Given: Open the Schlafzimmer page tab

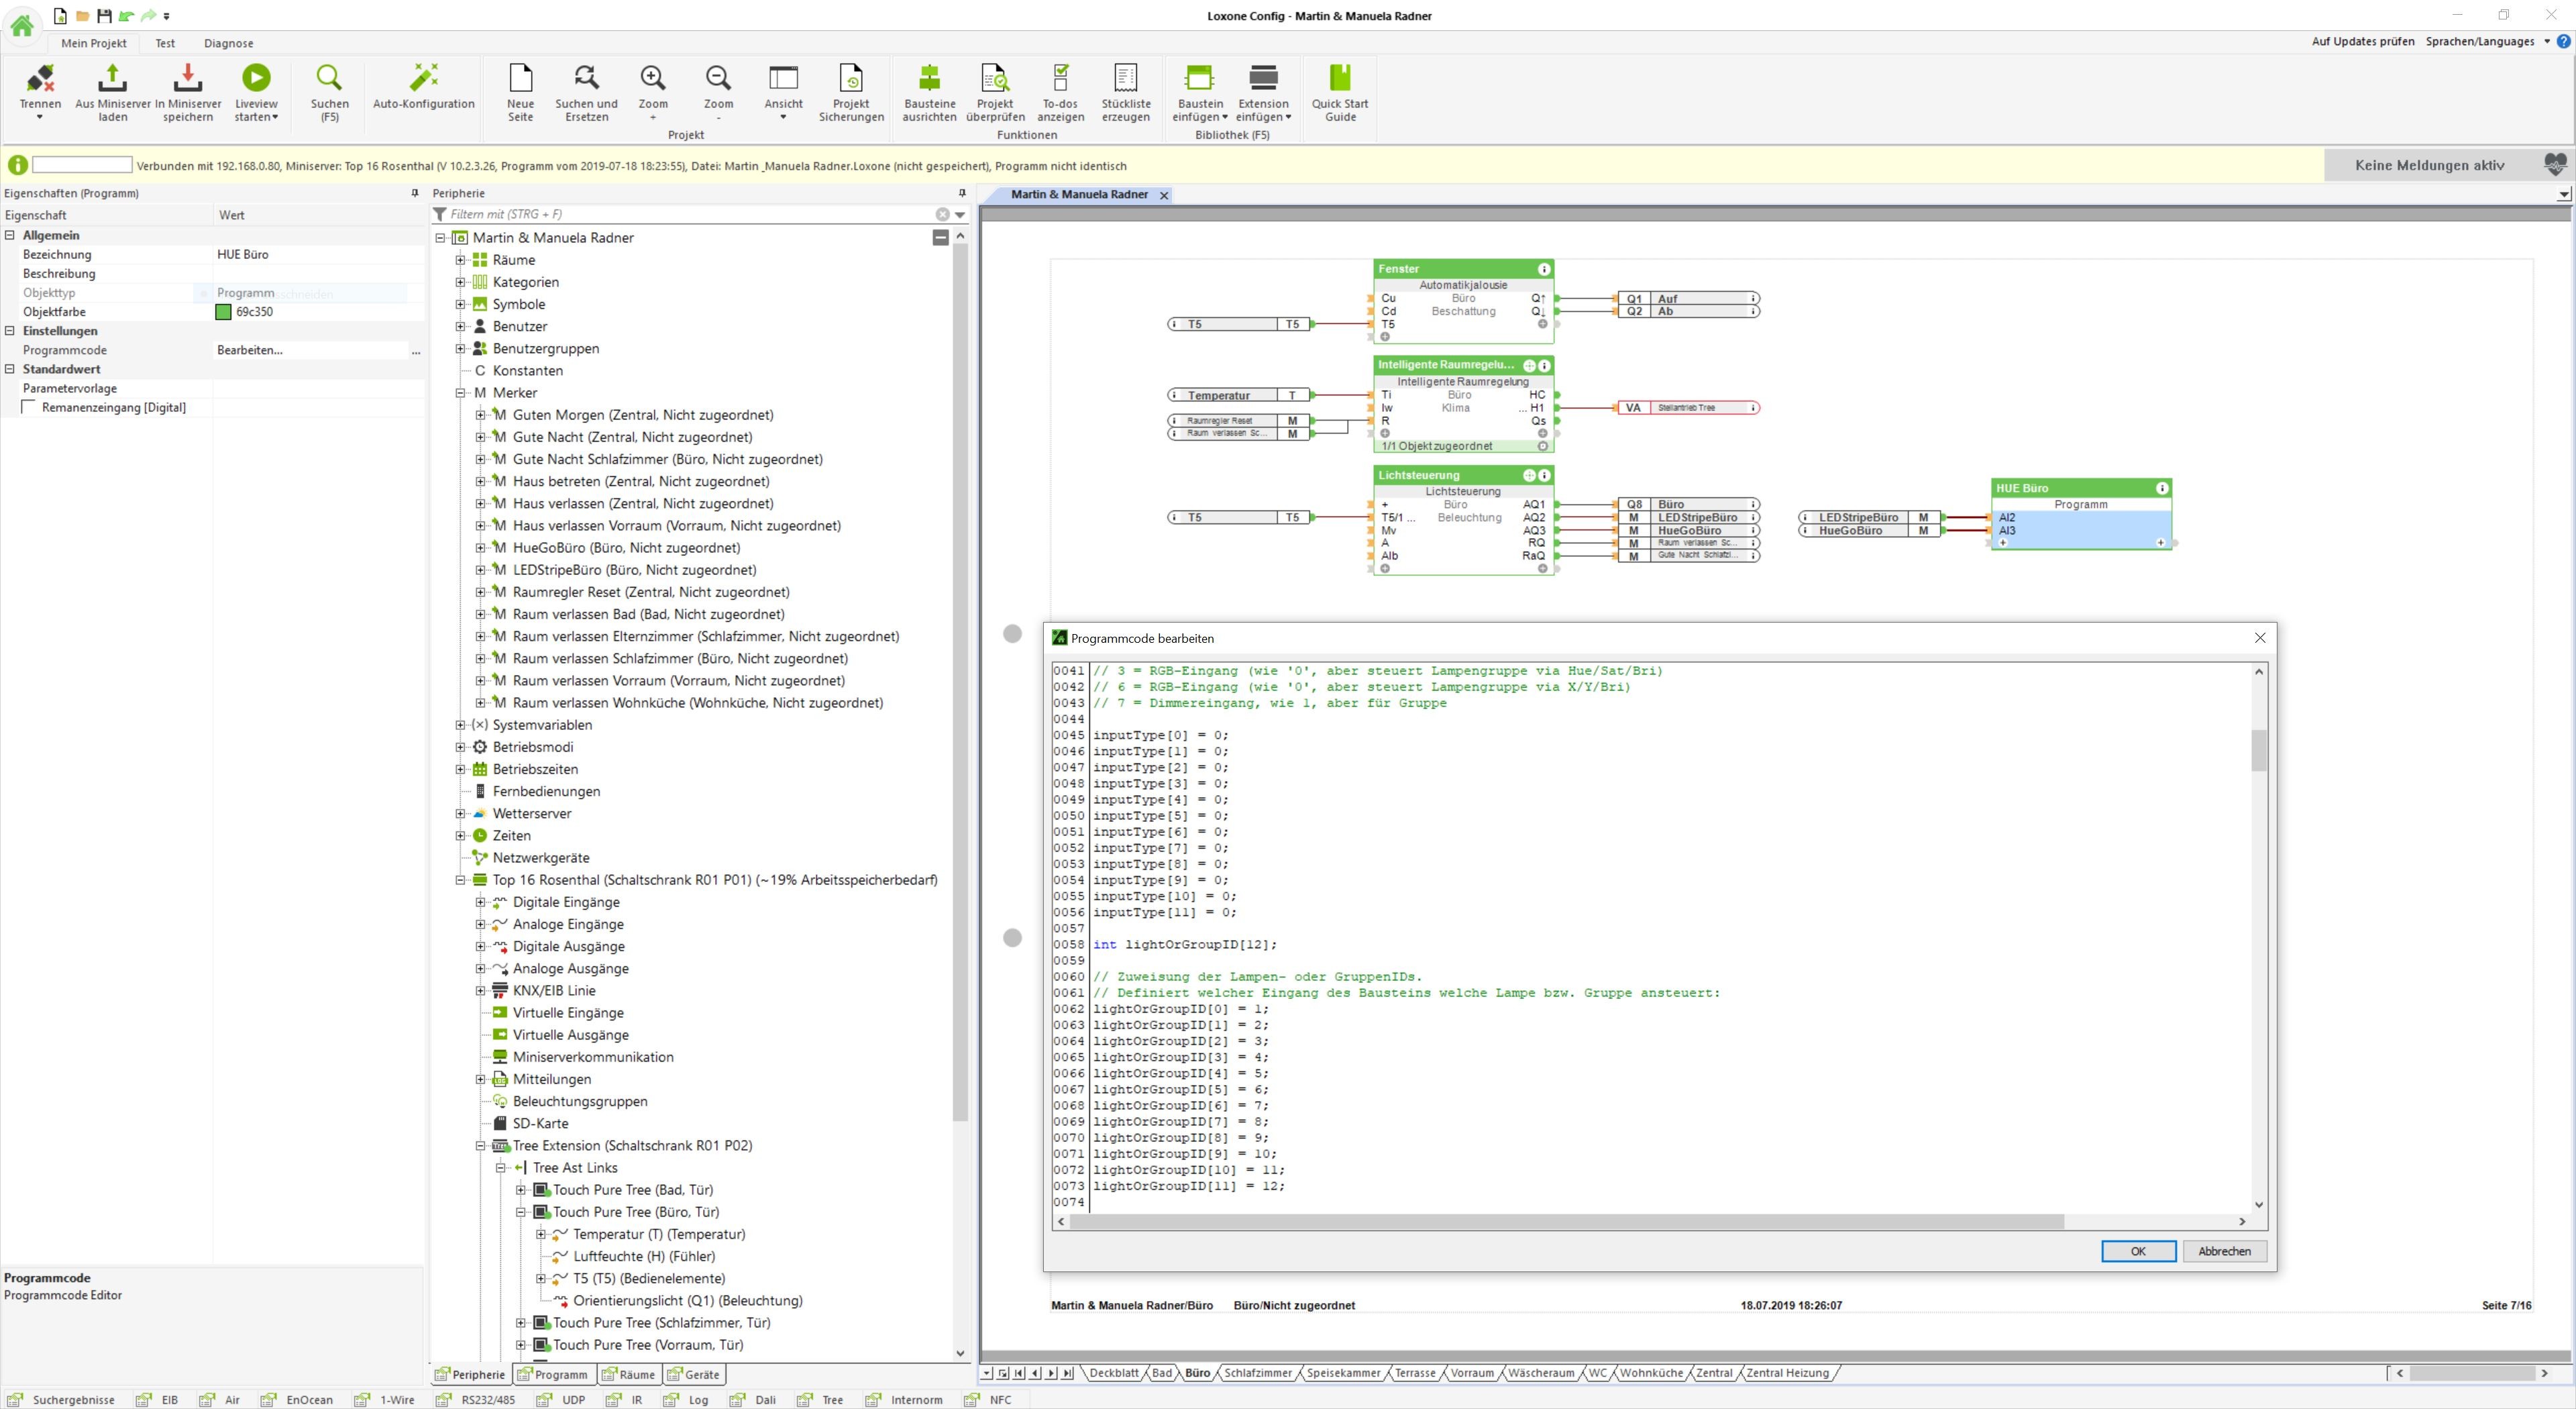Looking at the screenshot, I should (x=1258, y=1373).
